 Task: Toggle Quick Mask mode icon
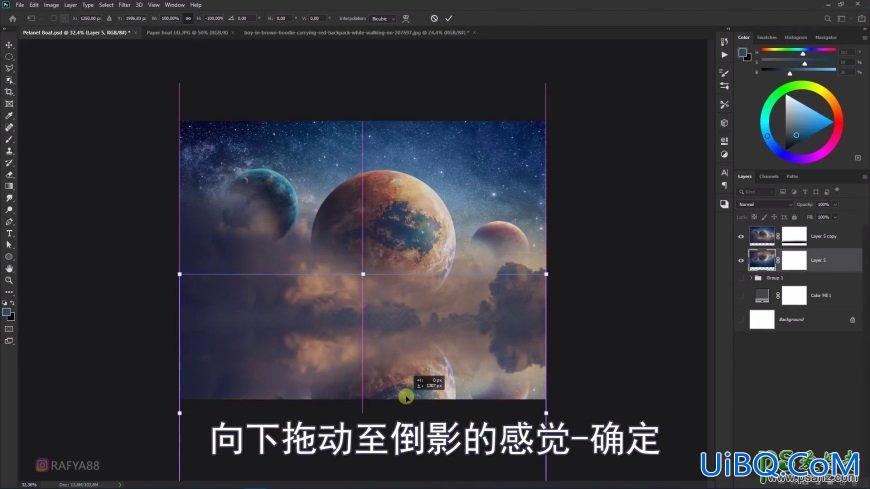tap(9, 329)
